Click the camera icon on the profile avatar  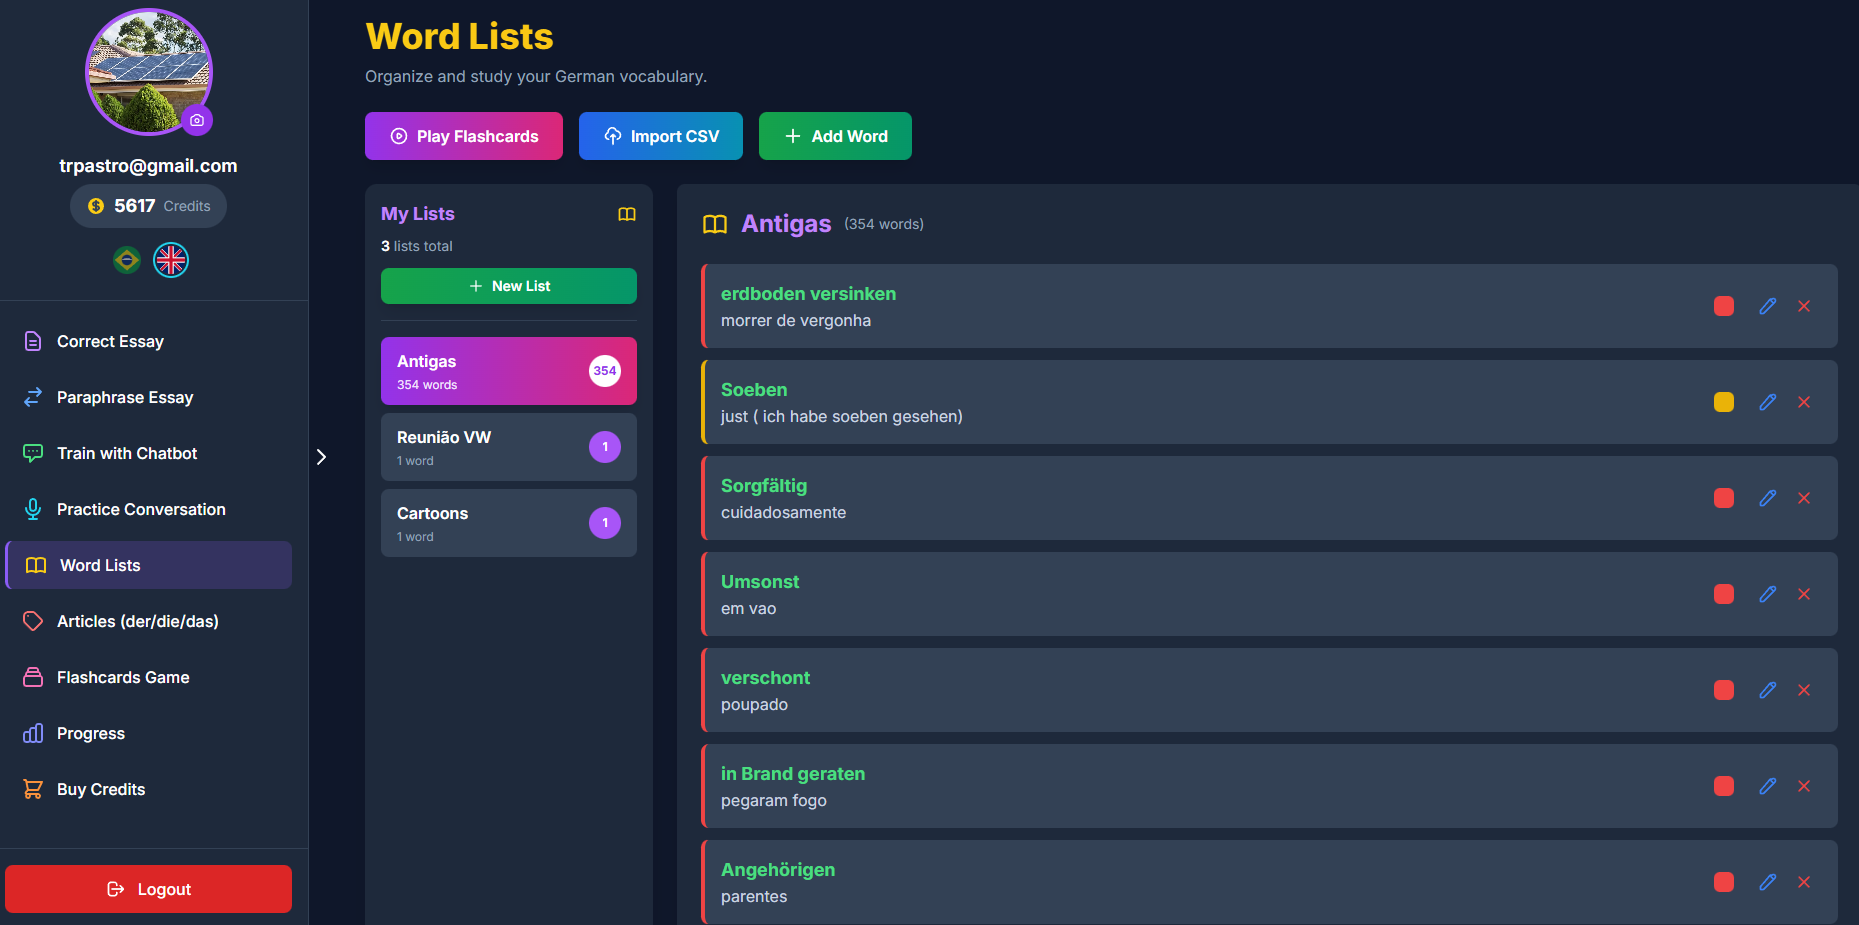click(x=197, y=120)
